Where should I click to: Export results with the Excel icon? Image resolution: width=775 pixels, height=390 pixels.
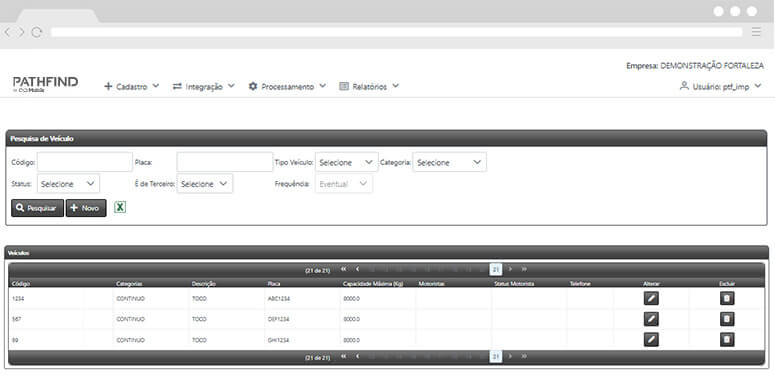click(120, 208)
